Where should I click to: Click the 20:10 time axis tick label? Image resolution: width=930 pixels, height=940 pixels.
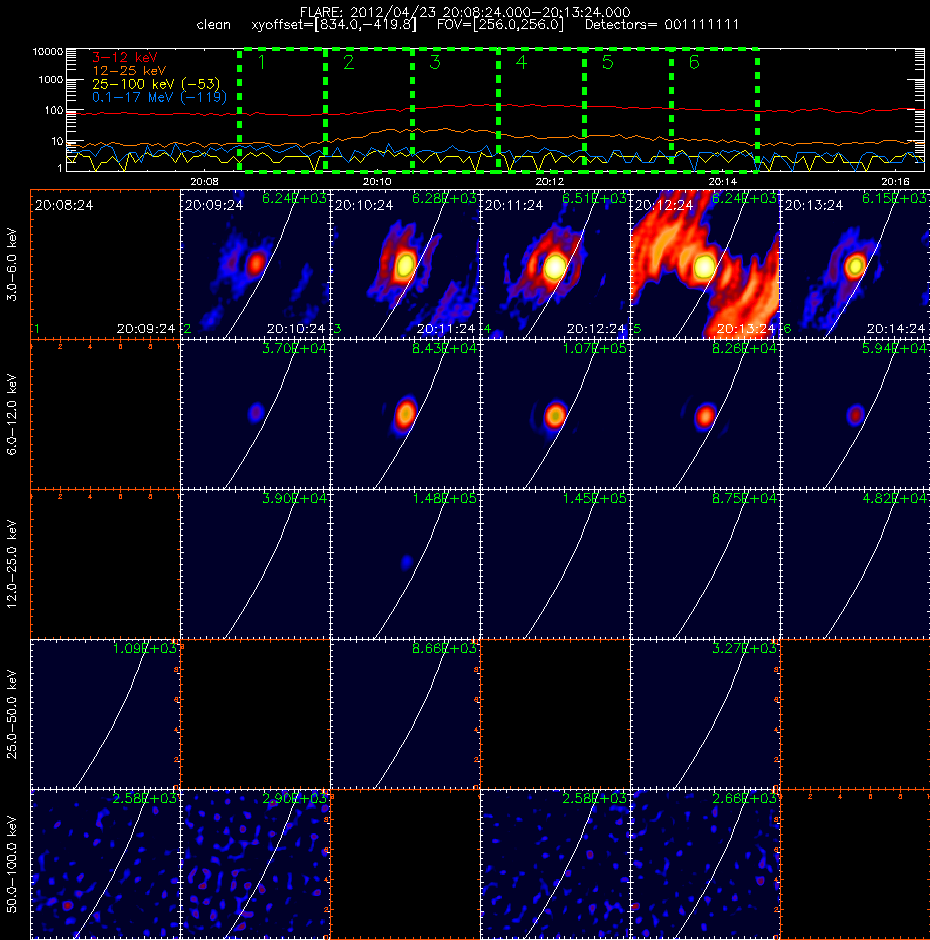click(377, 182)
